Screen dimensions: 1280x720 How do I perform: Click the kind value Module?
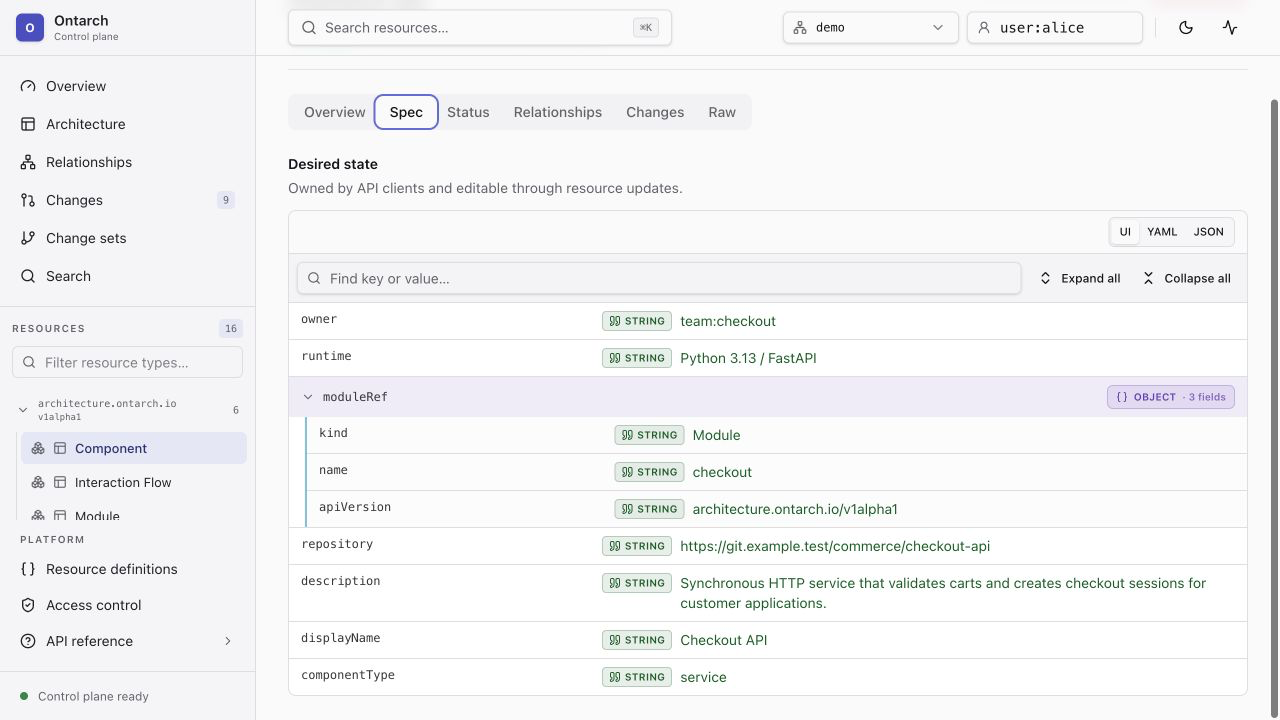click(x=716, y=435)
